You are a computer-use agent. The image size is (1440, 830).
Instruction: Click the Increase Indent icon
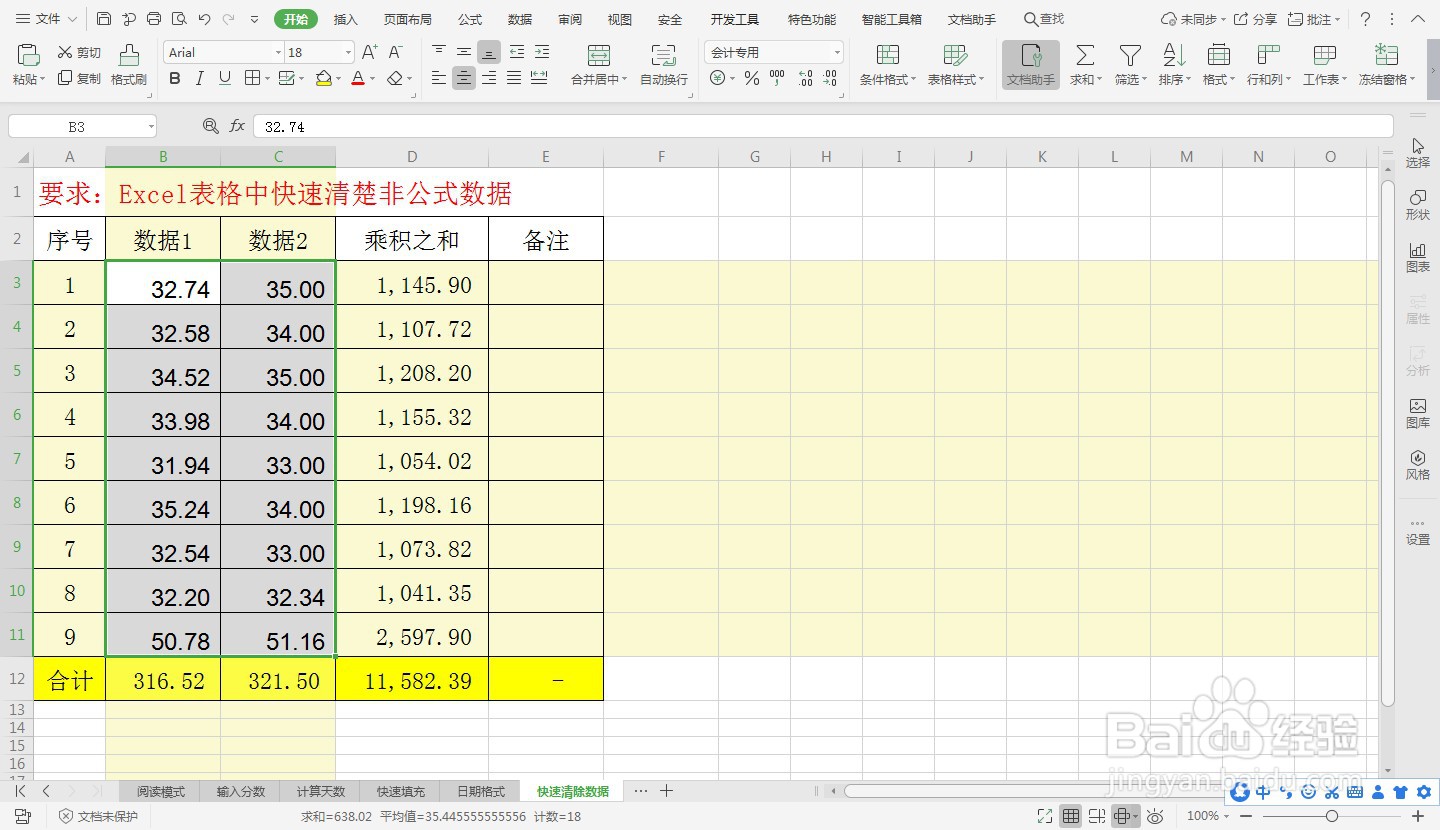coord(541,52)
